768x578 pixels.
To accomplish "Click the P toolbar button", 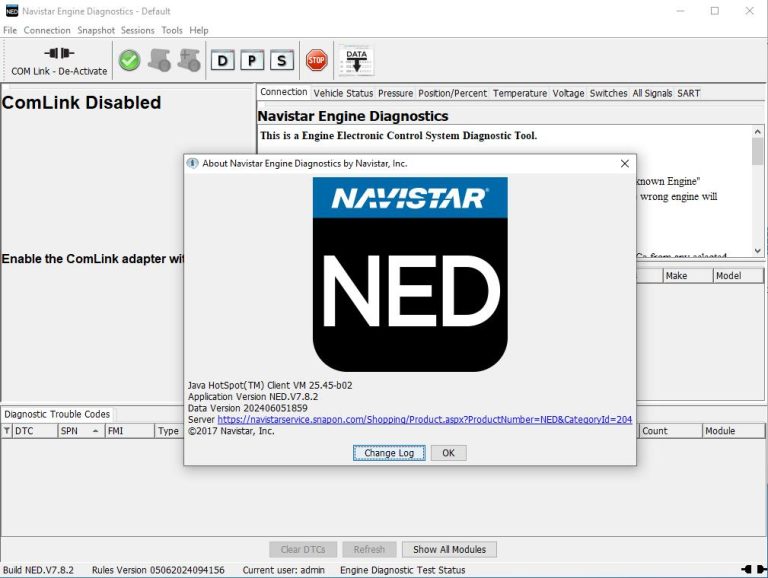I will point(252,61).
